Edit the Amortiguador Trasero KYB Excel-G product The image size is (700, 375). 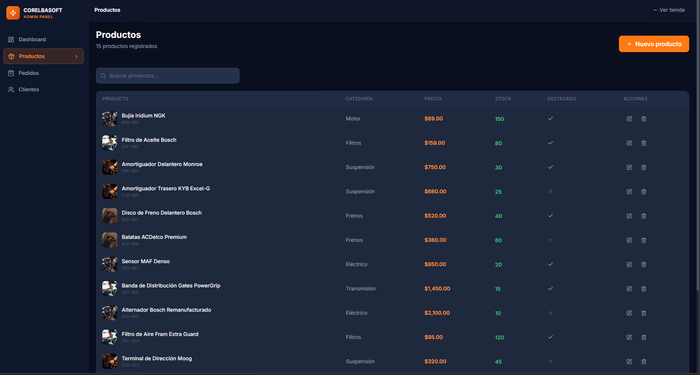[x=629, y=192]
